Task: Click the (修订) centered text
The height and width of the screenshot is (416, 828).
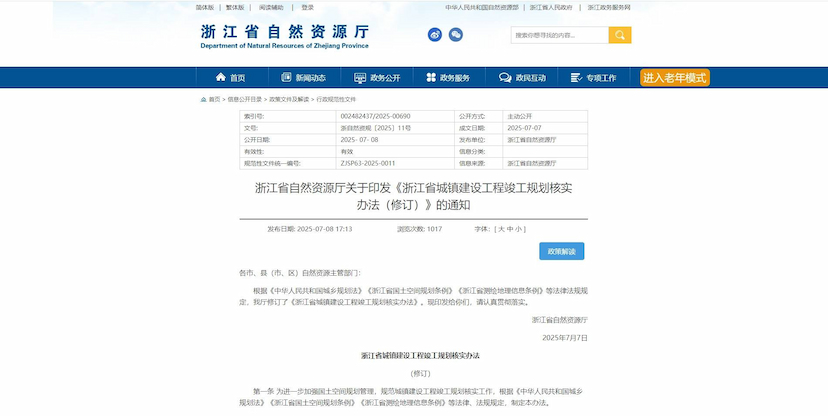Action: 420,374
